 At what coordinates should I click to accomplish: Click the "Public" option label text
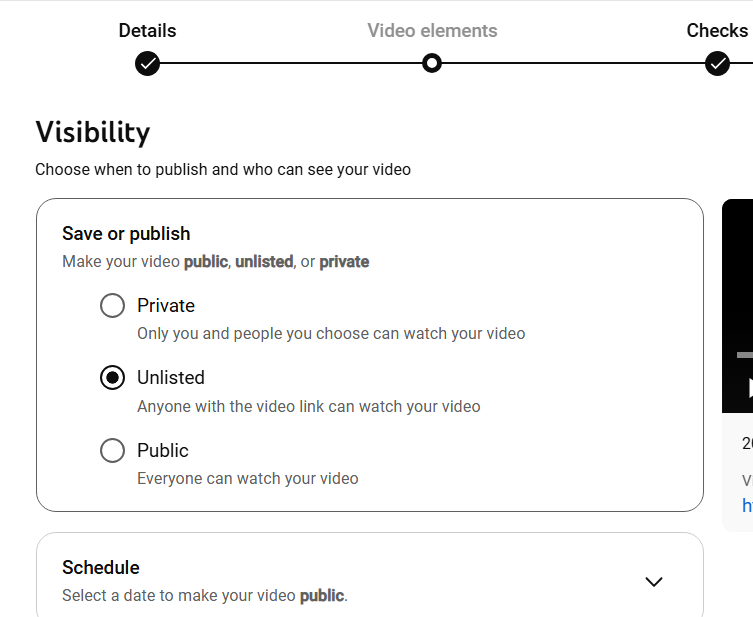[163, 451]
